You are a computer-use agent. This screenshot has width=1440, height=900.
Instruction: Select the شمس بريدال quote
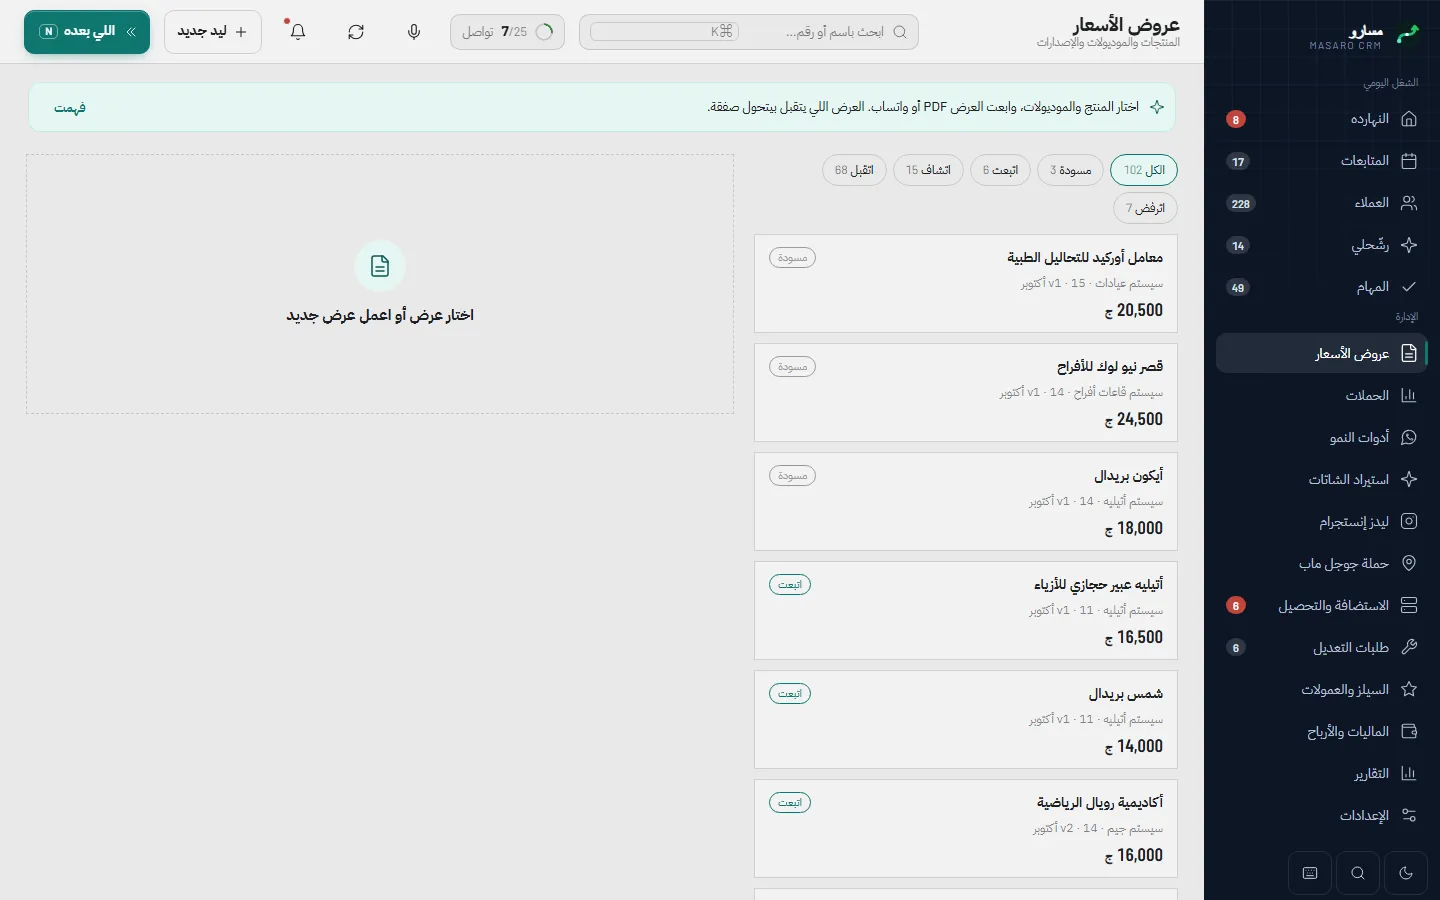click(966, 720)
